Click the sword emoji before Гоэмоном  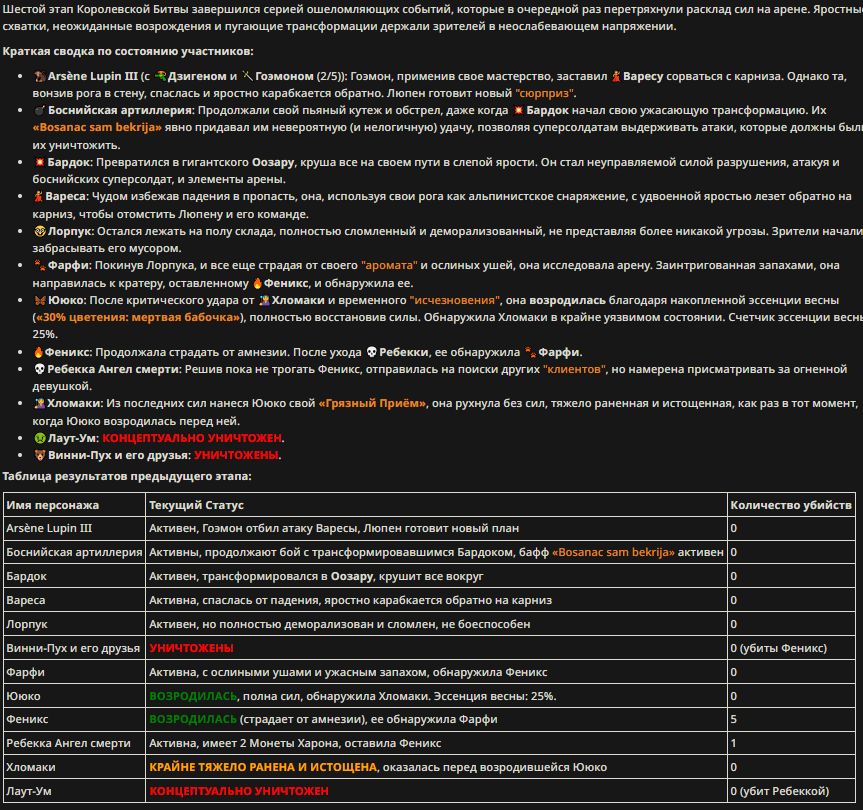[247, 76]
